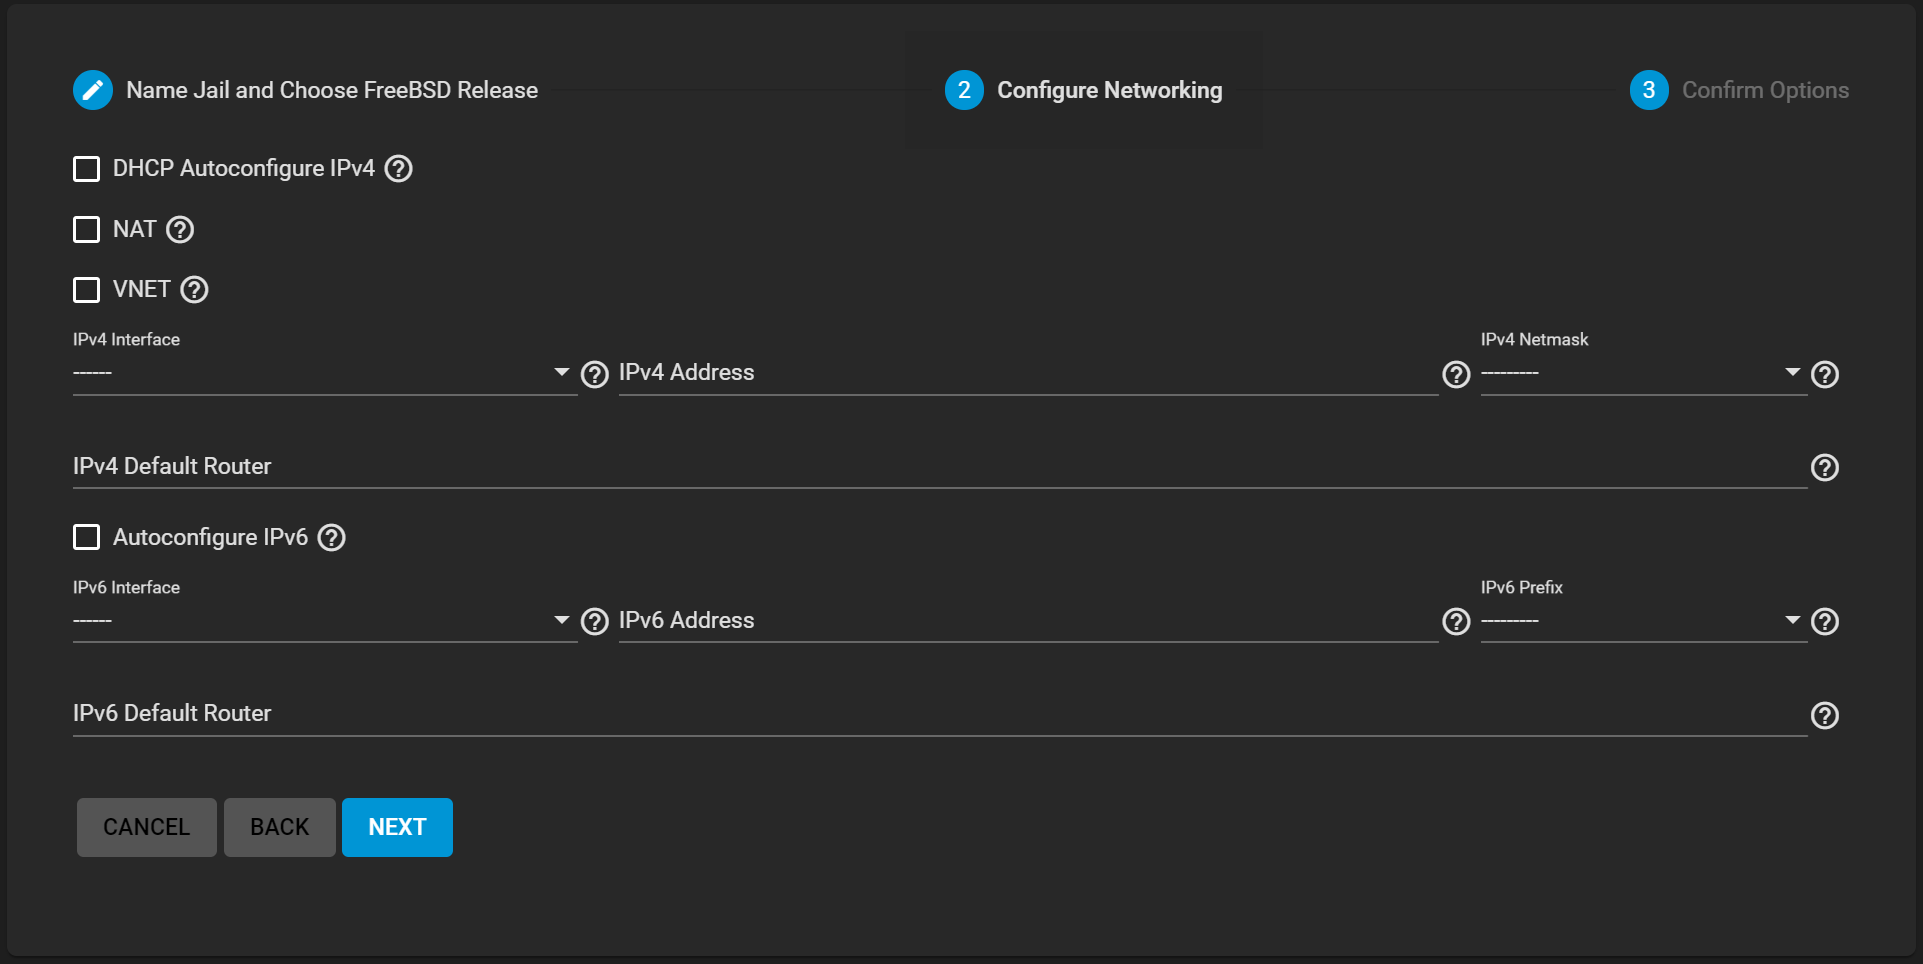Screen dimensions: 1923x964
Task: Click the IPv6 Prefix help icon
Action: coord(1825,622)
